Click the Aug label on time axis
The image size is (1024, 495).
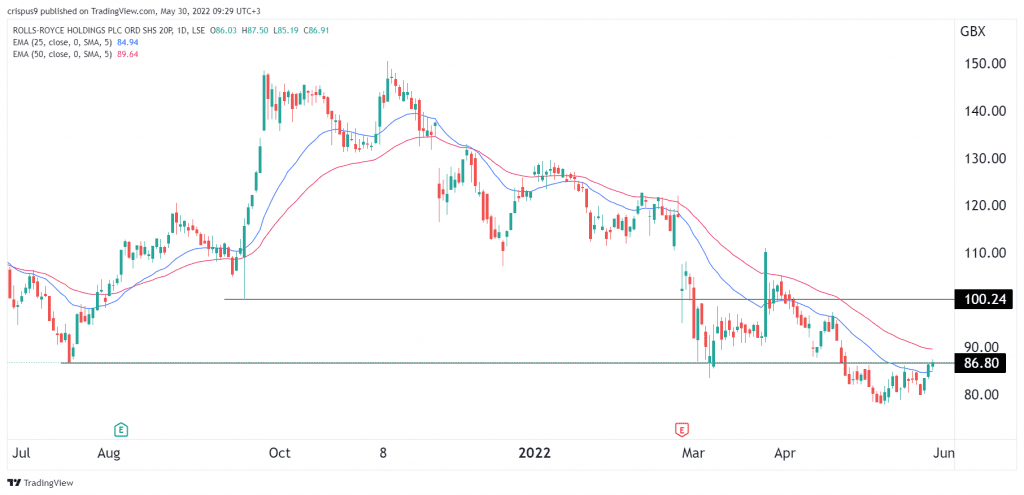[x=109, y=453]
